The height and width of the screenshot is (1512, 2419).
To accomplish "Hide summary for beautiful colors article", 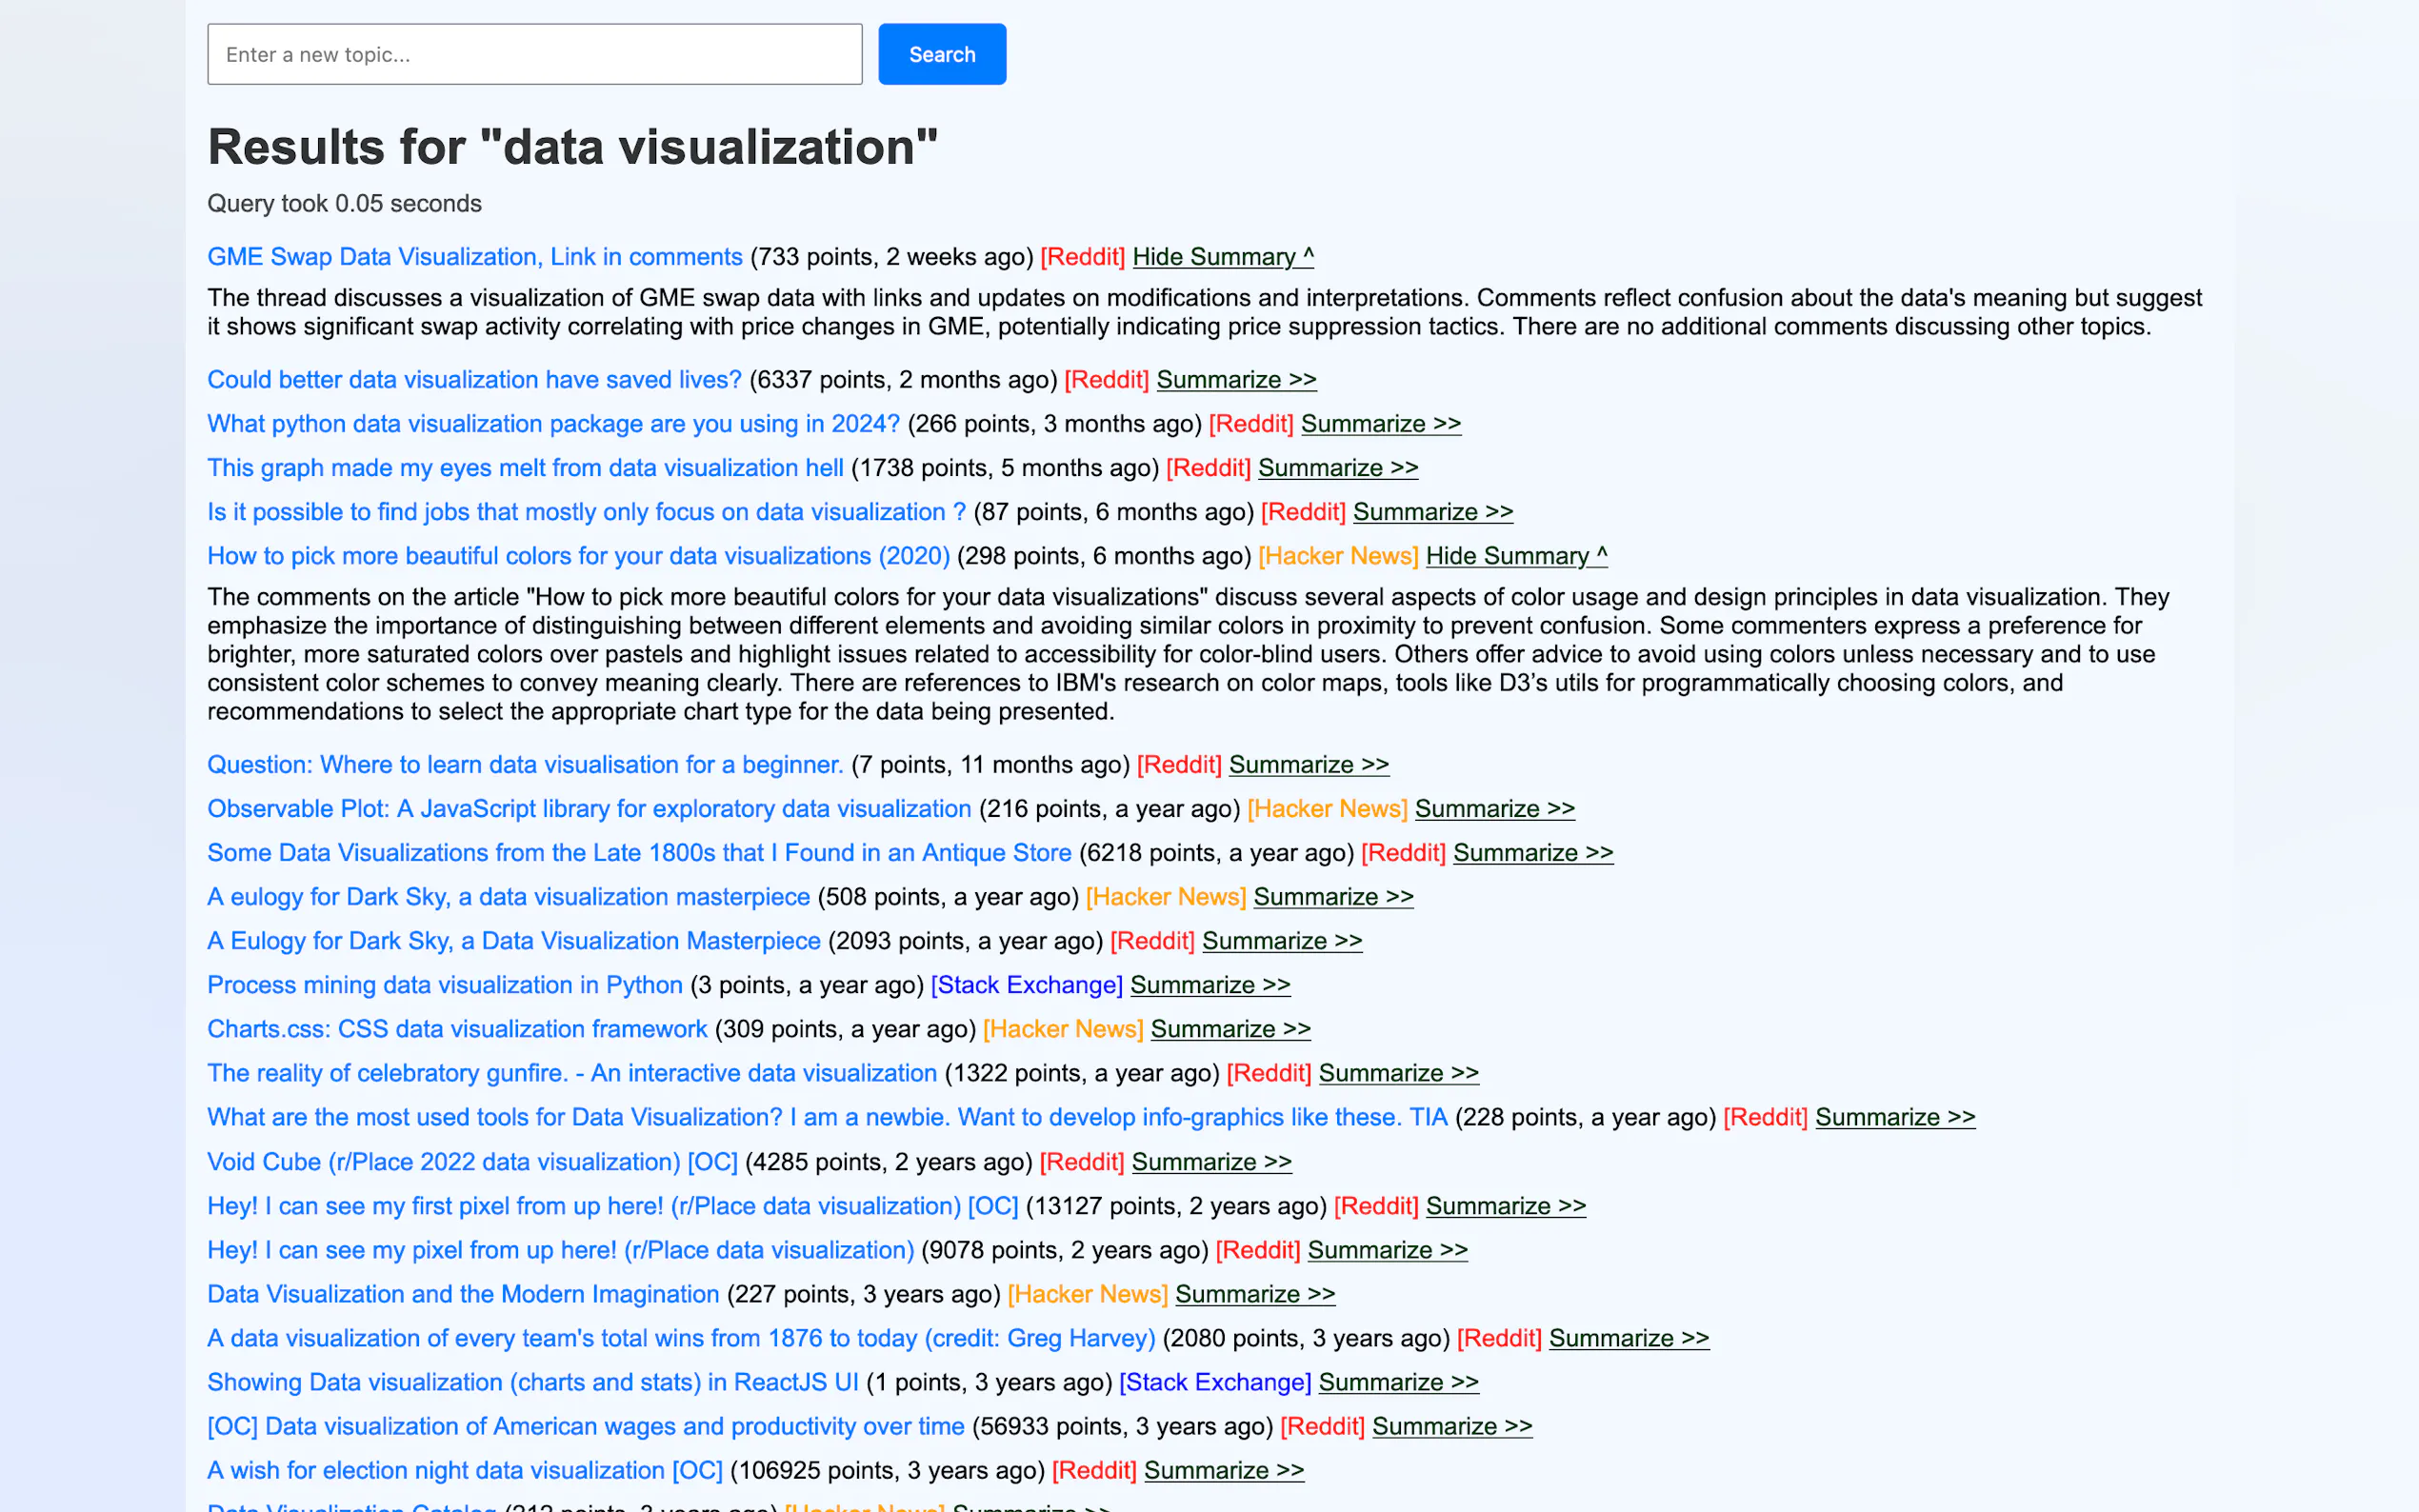I will (x=1515, y=556).
